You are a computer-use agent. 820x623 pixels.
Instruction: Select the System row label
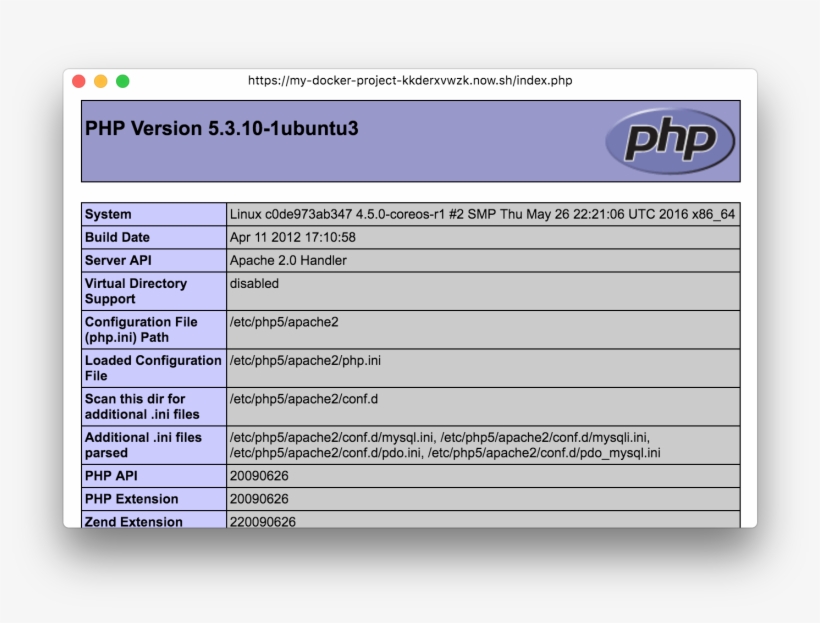point(108,214)
